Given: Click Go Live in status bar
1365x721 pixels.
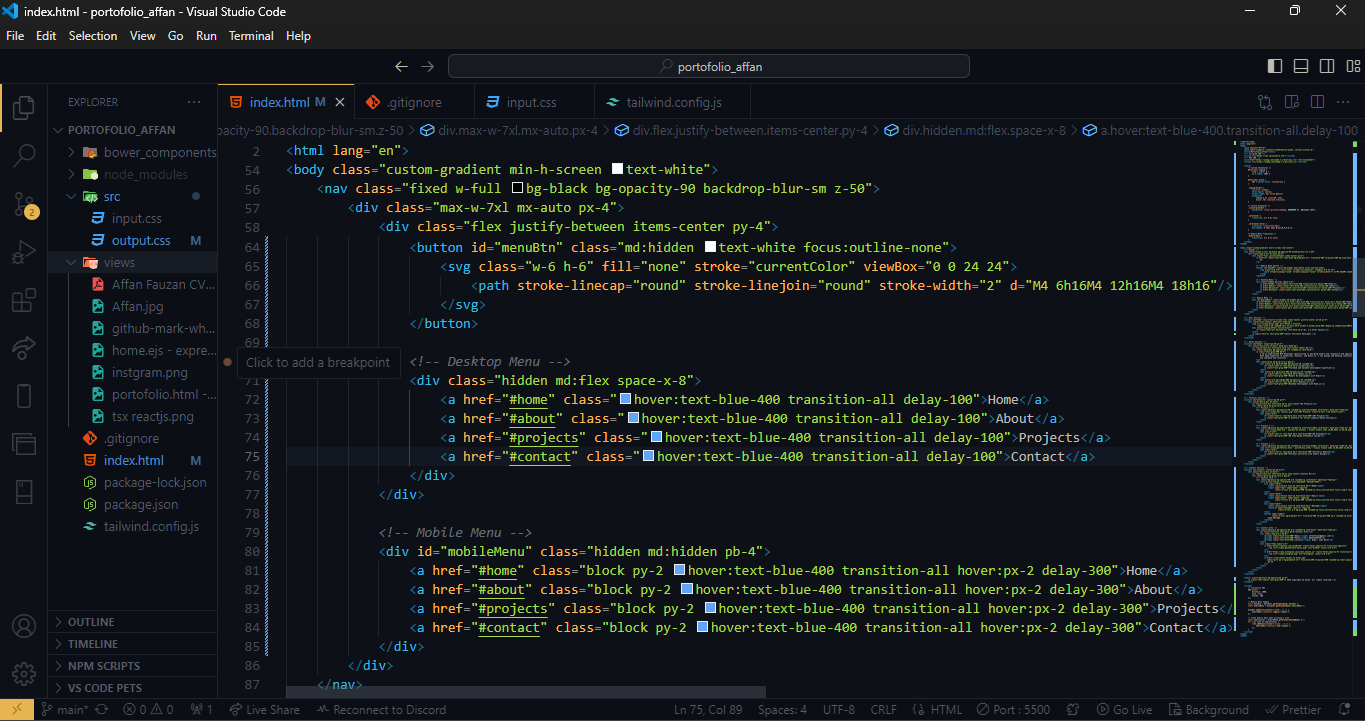Looking at the screenshot, I should 1123,710.
